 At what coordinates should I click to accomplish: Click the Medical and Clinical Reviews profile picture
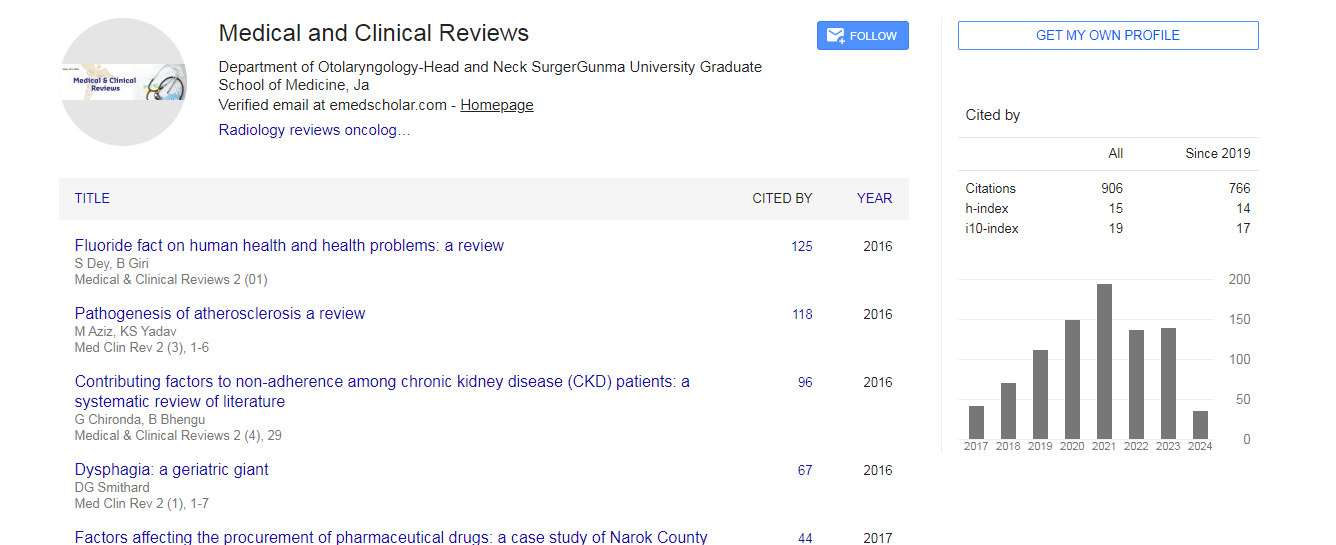(x=123, y=83)
